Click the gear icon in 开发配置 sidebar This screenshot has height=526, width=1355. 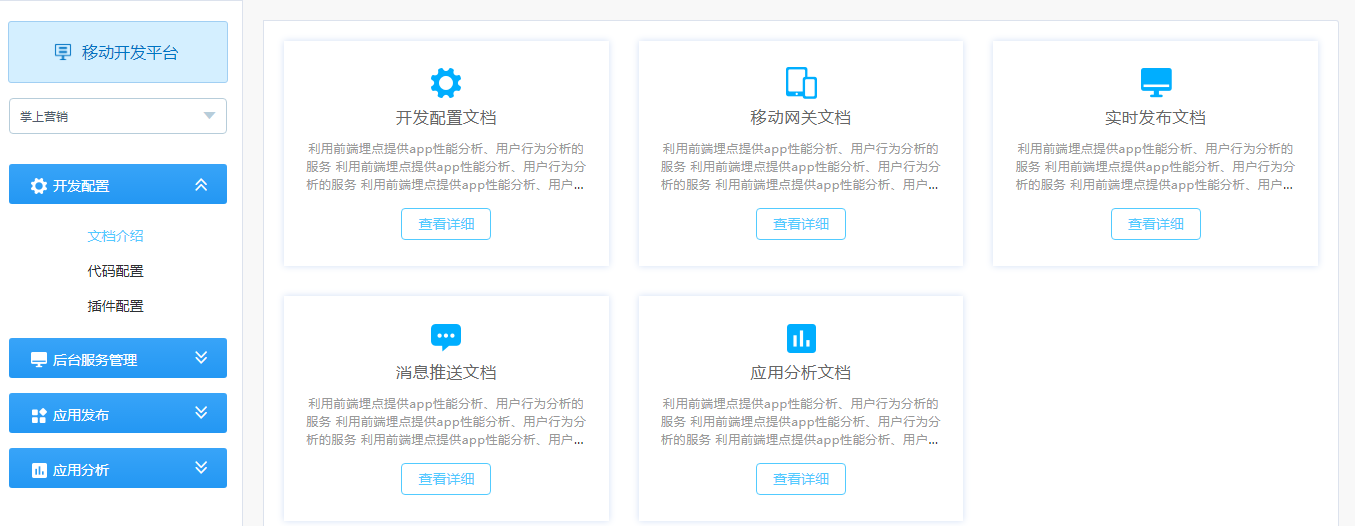click(x=39, y=186)
